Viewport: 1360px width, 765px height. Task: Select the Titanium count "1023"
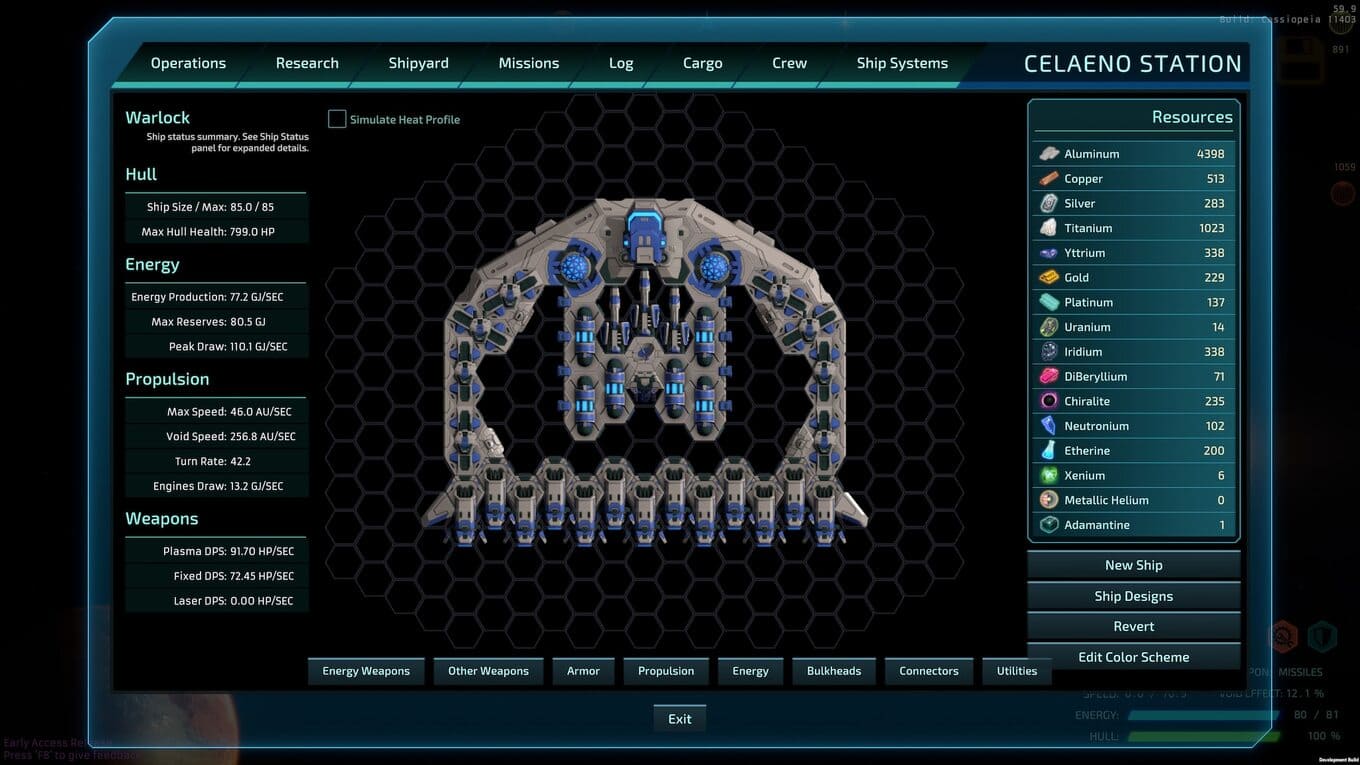click(x=1210, y=228)
